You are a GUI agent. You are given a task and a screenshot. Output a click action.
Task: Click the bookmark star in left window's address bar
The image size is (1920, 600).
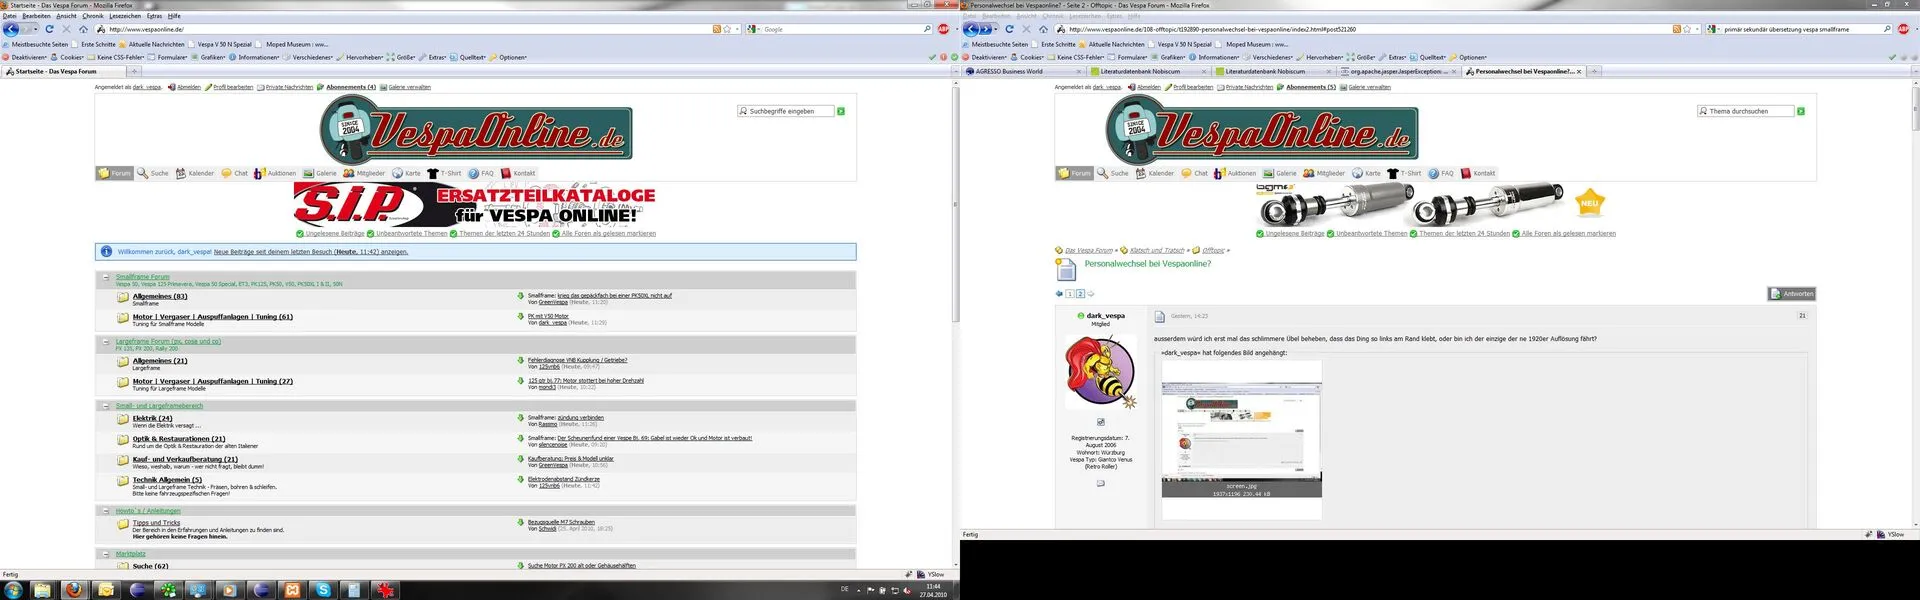tap(727, 29)
